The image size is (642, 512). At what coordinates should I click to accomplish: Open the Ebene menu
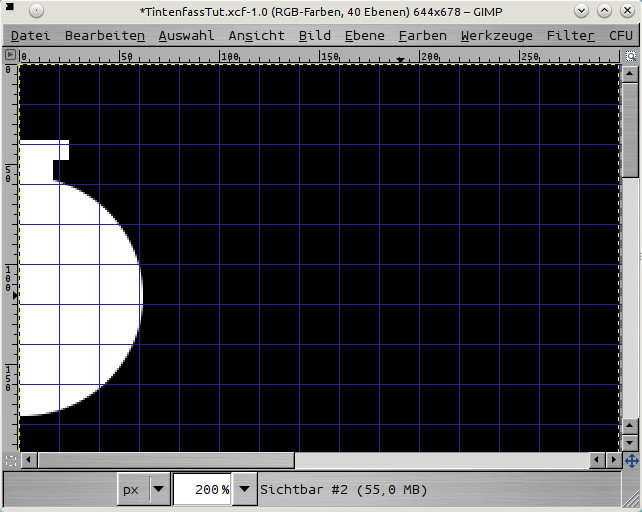pos(364,35)
